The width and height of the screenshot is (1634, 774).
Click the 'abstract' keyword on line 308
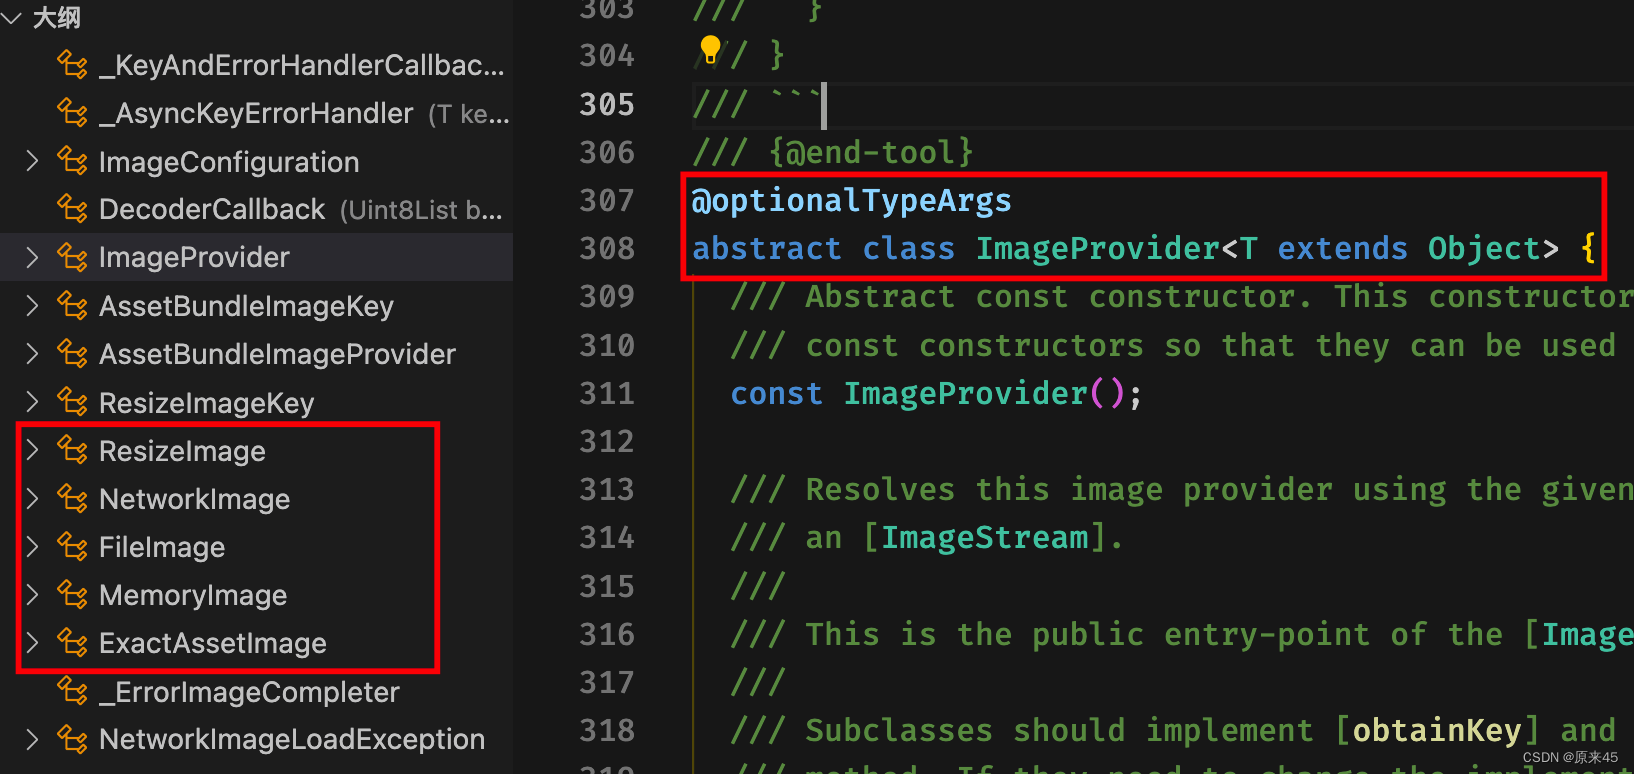766,249
